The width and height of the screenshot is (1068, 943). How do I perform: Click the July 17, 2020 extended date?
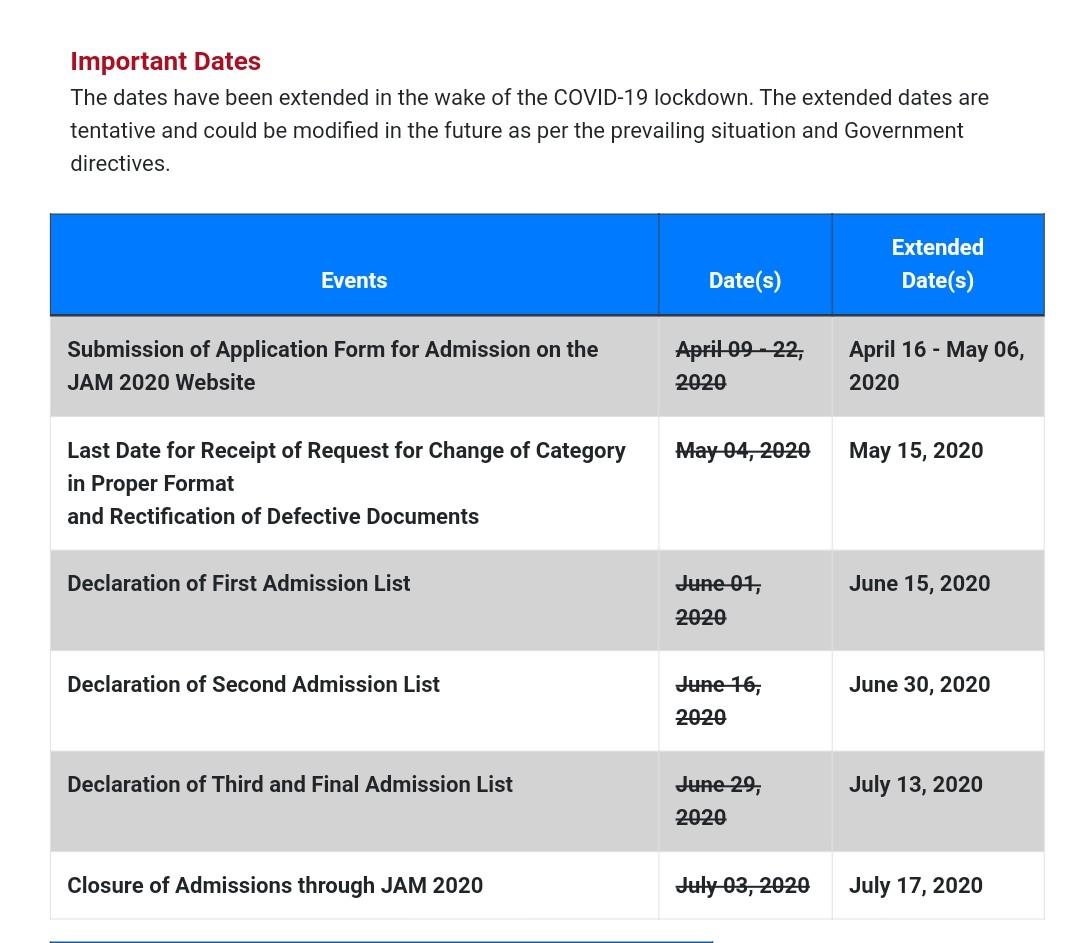(916, 885)
